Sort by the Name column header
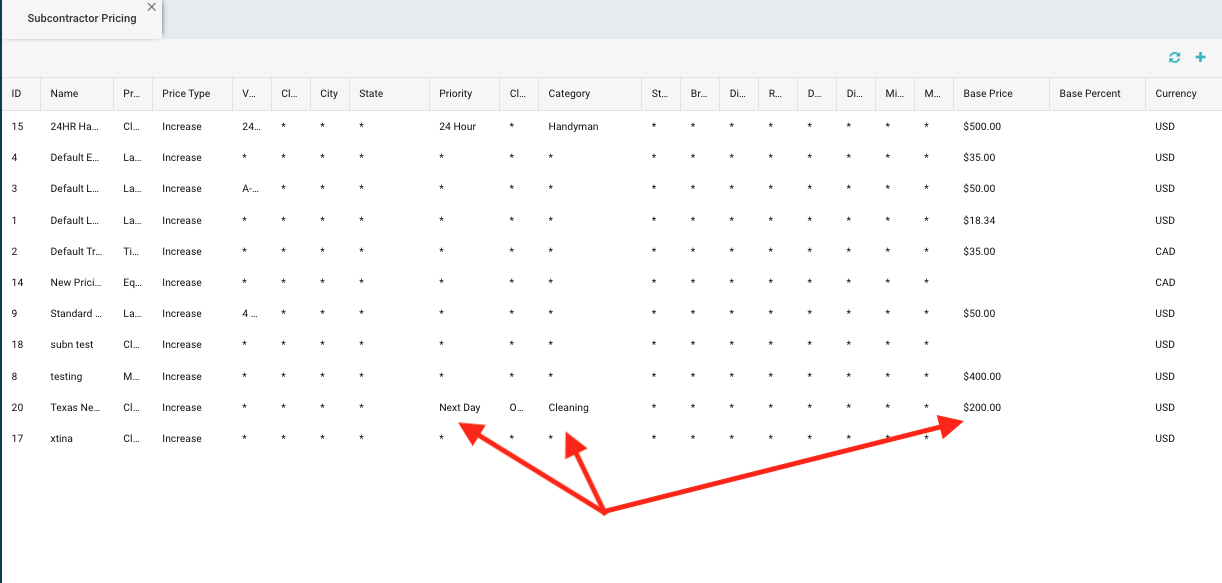The height and width of the screenshot is (583, 1222). 64,94
